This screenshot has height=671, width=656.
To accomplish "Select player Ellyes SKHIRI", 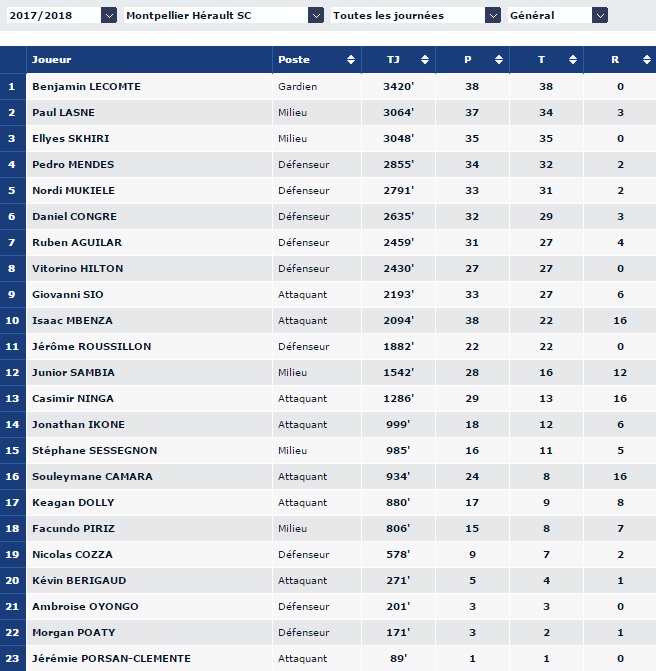I will [x=71, y=139].
